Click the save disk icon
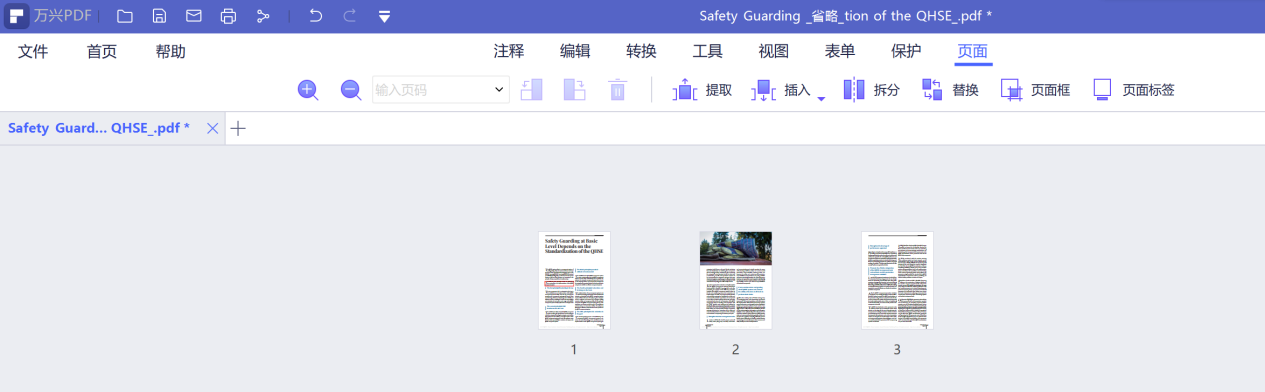This screenshot has width=1265, height=392. (x=160, y=16)
